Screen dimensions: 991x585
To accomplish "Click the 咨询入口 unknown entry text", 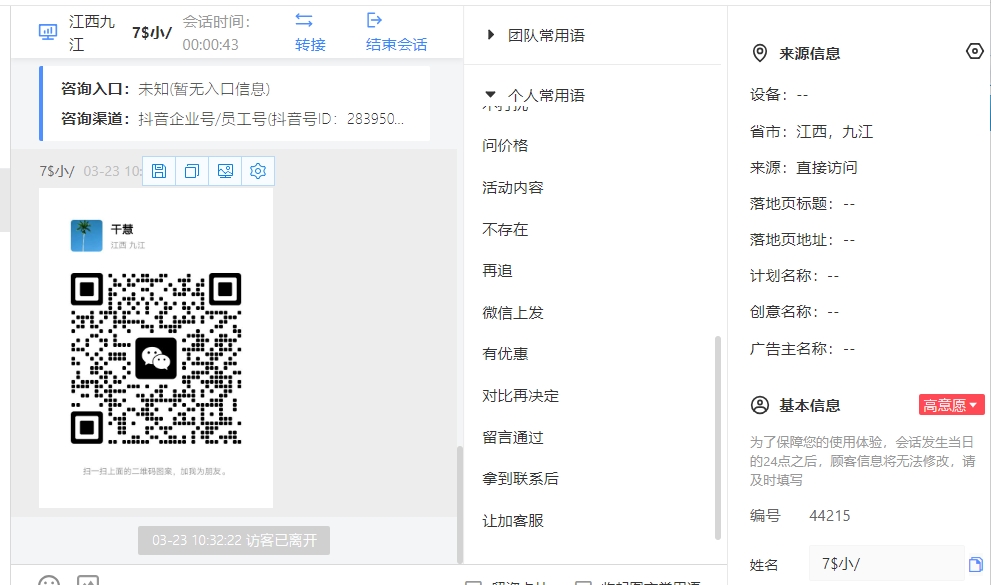I will pyautogui.click(x=204, y=89).
